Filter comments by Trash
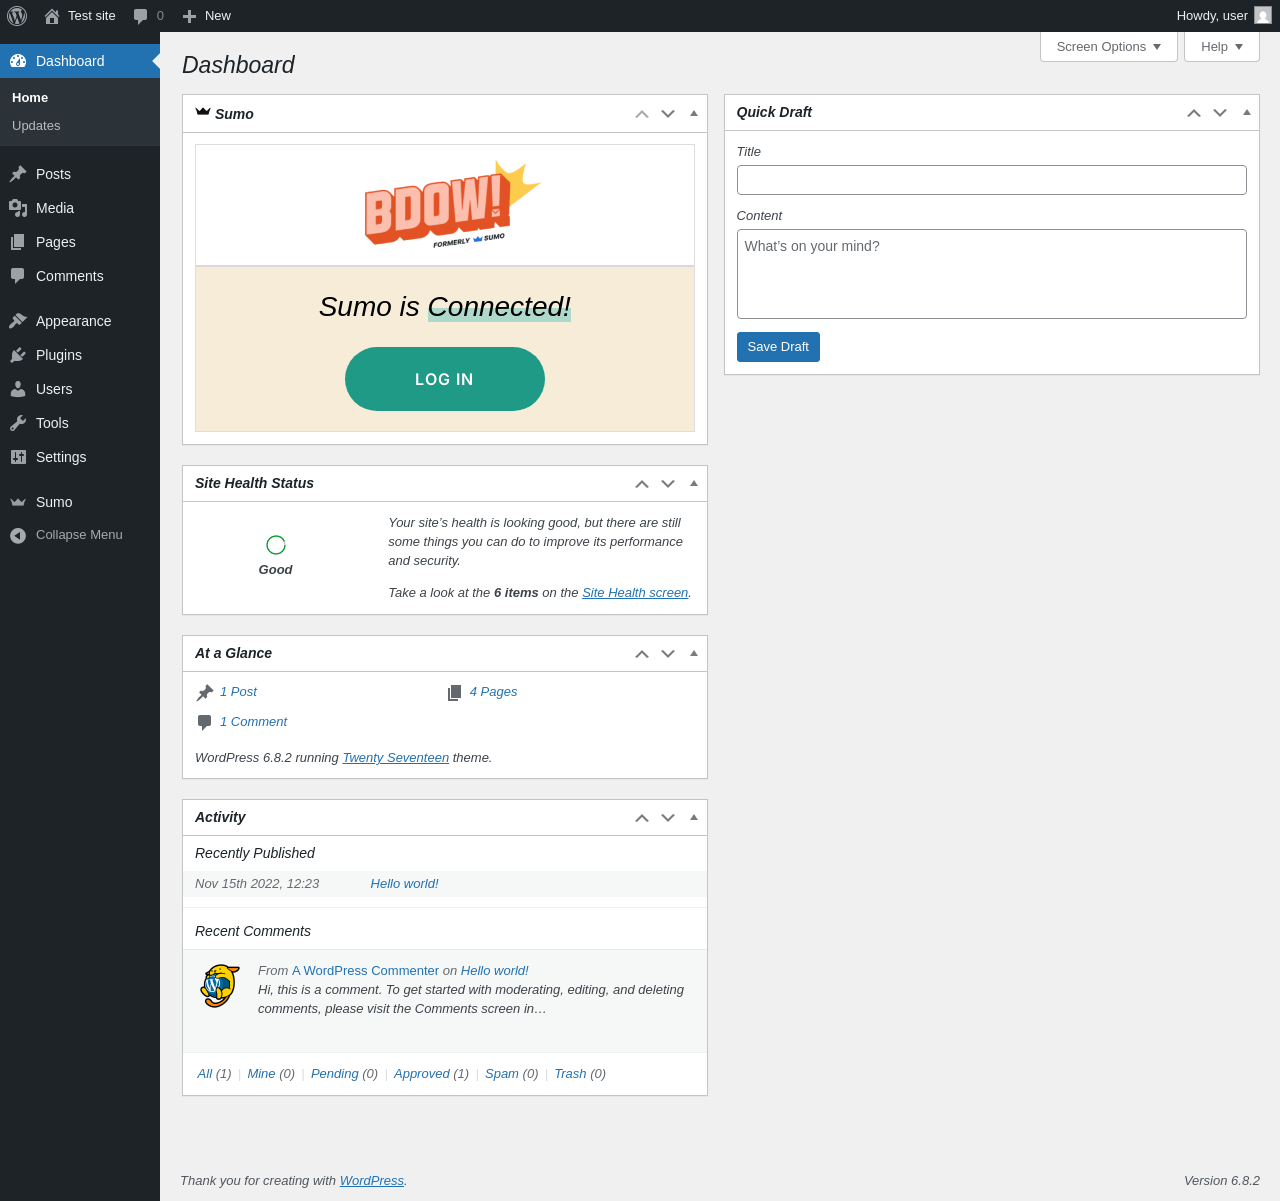This screenshot has height=1201, width=1280. 570,1074
